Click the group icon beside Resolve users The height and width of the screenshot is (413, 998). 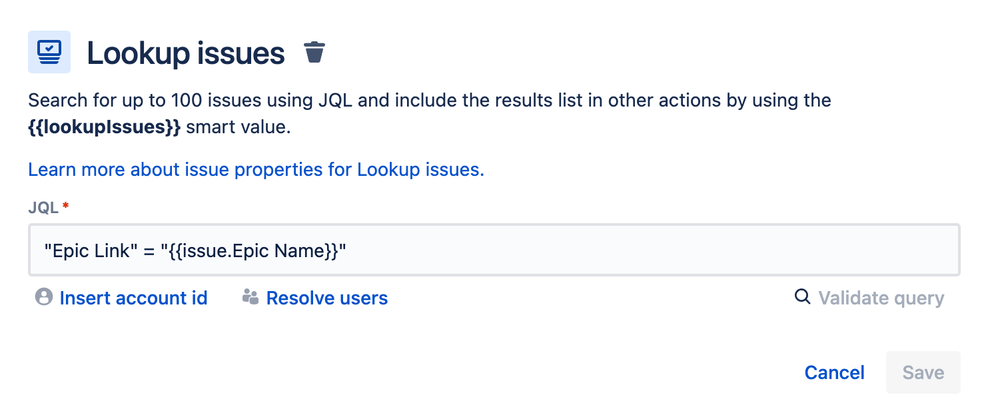pyautogui.click(x=251, y=297)
